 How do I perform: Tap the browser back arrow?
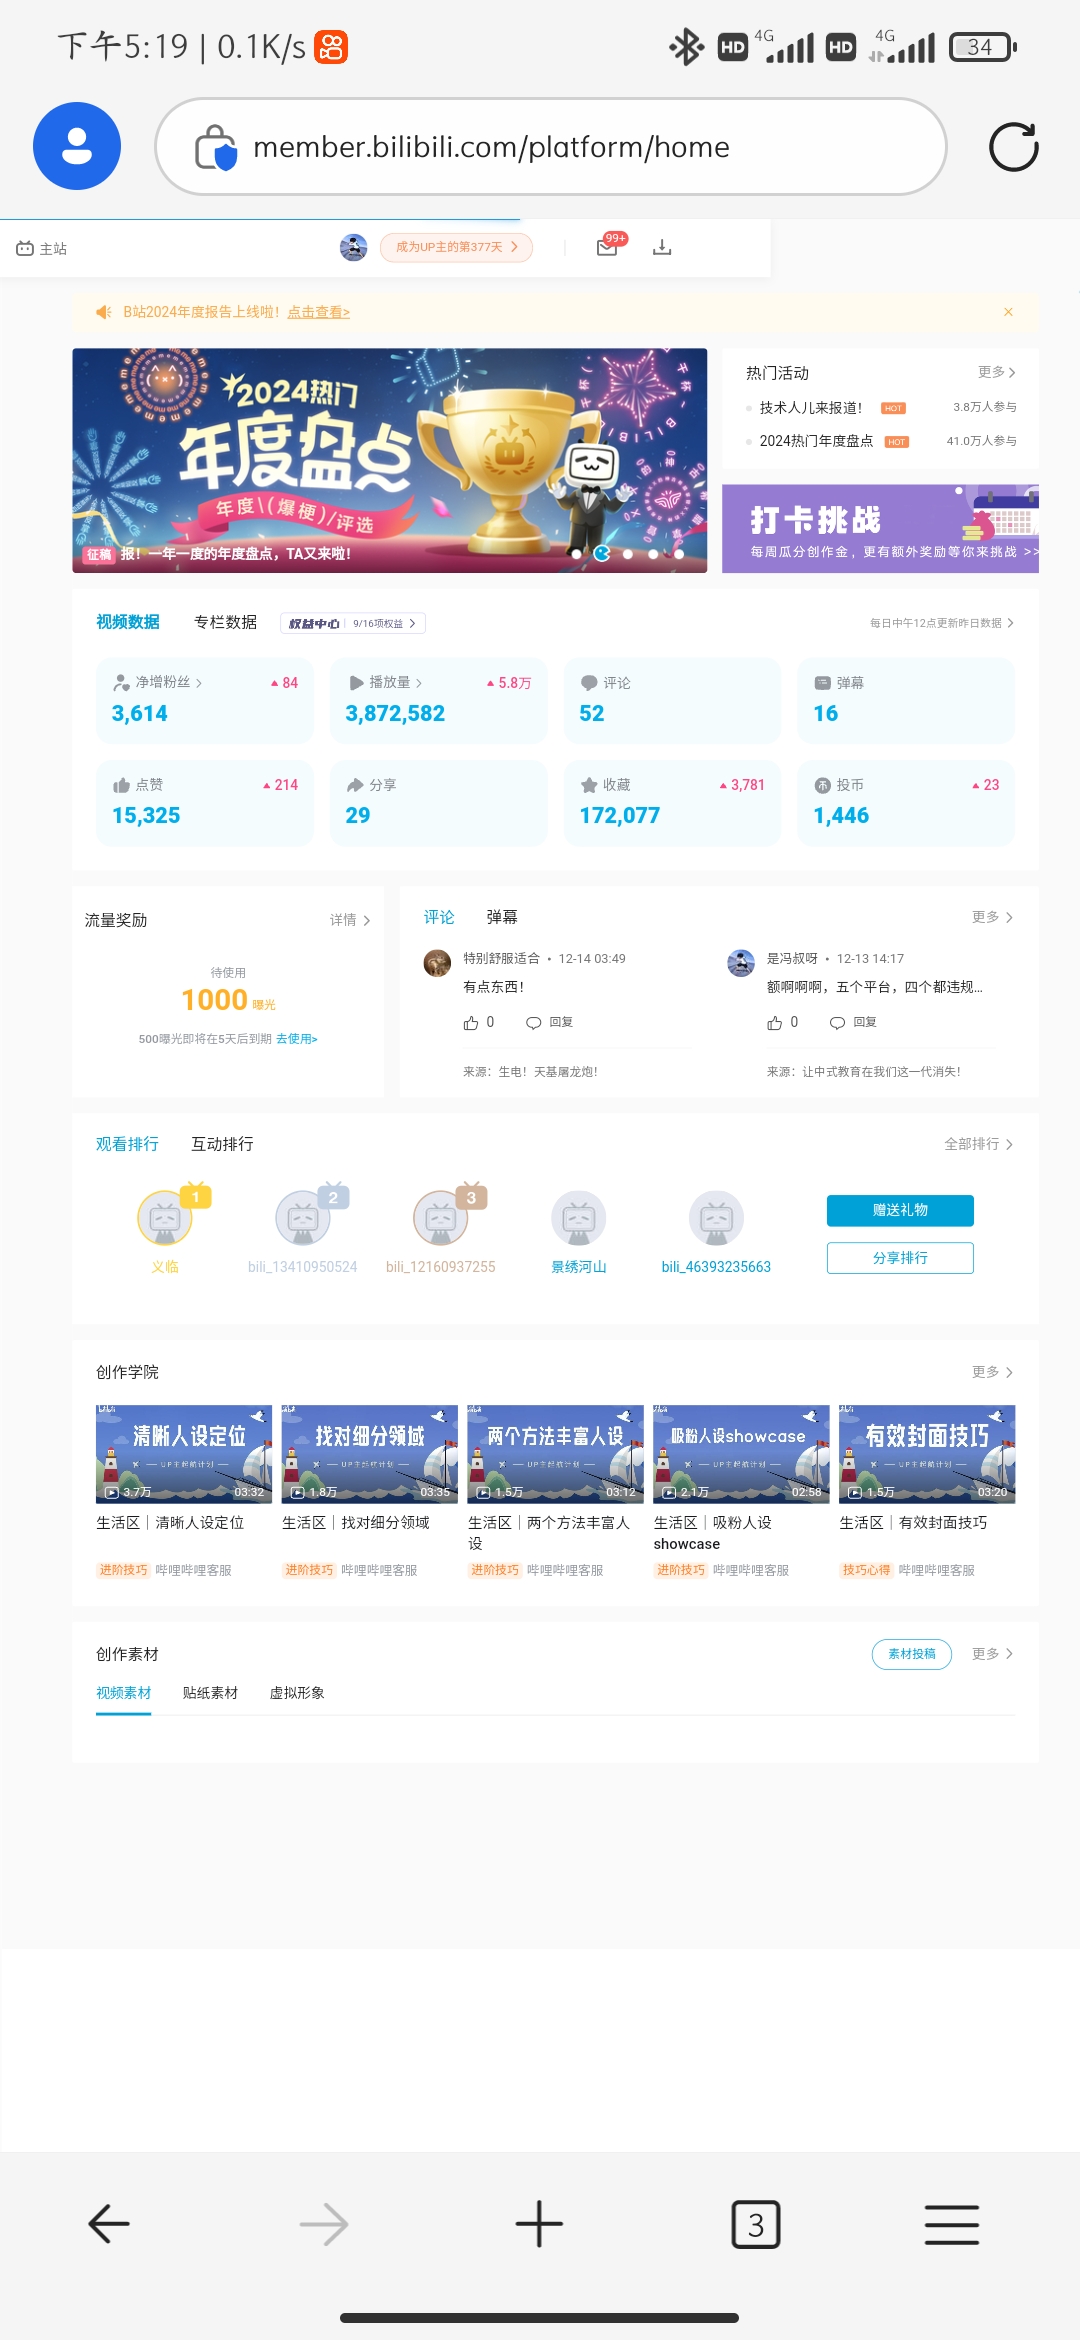coord(108,2224)
